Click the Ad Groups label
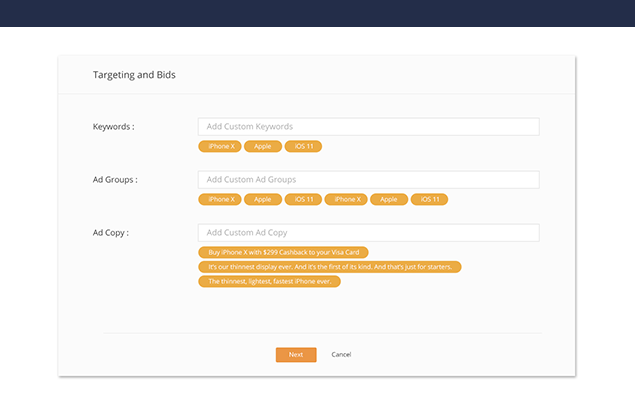The image size is (635, 405). coord(115,180)
